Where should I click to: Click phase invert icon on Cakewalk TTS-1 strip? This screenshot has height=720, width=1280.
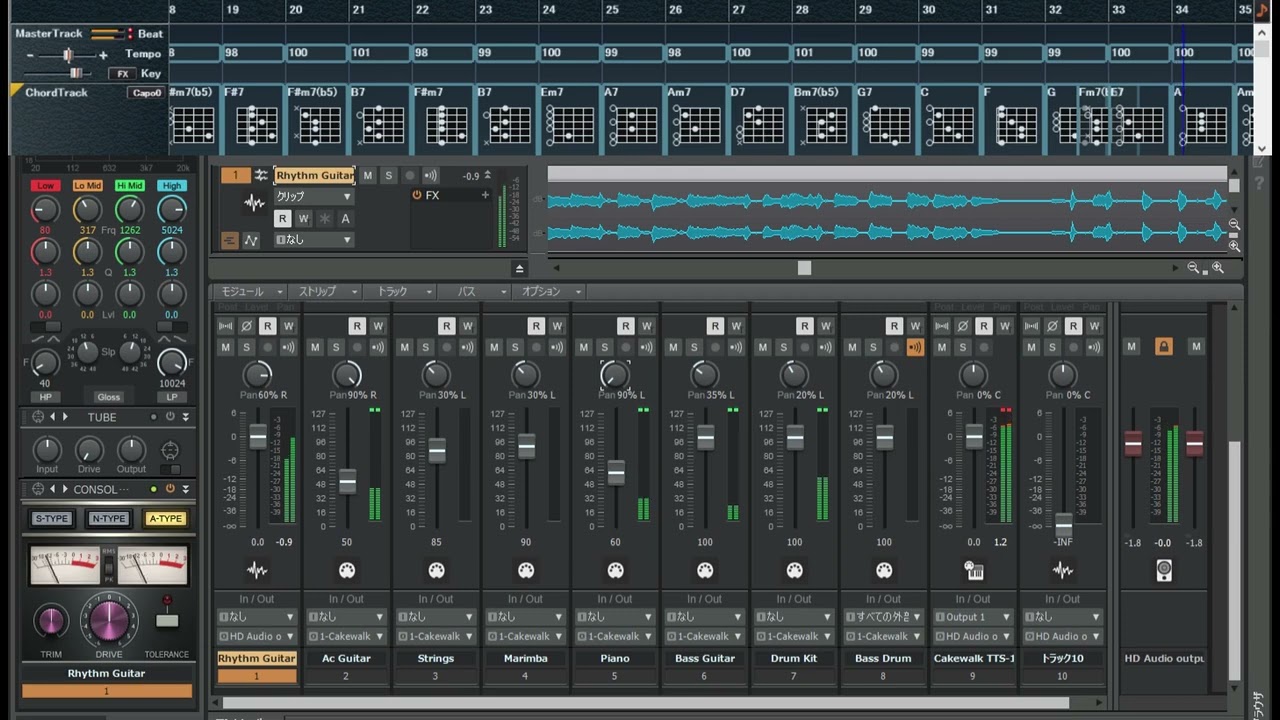962,326
